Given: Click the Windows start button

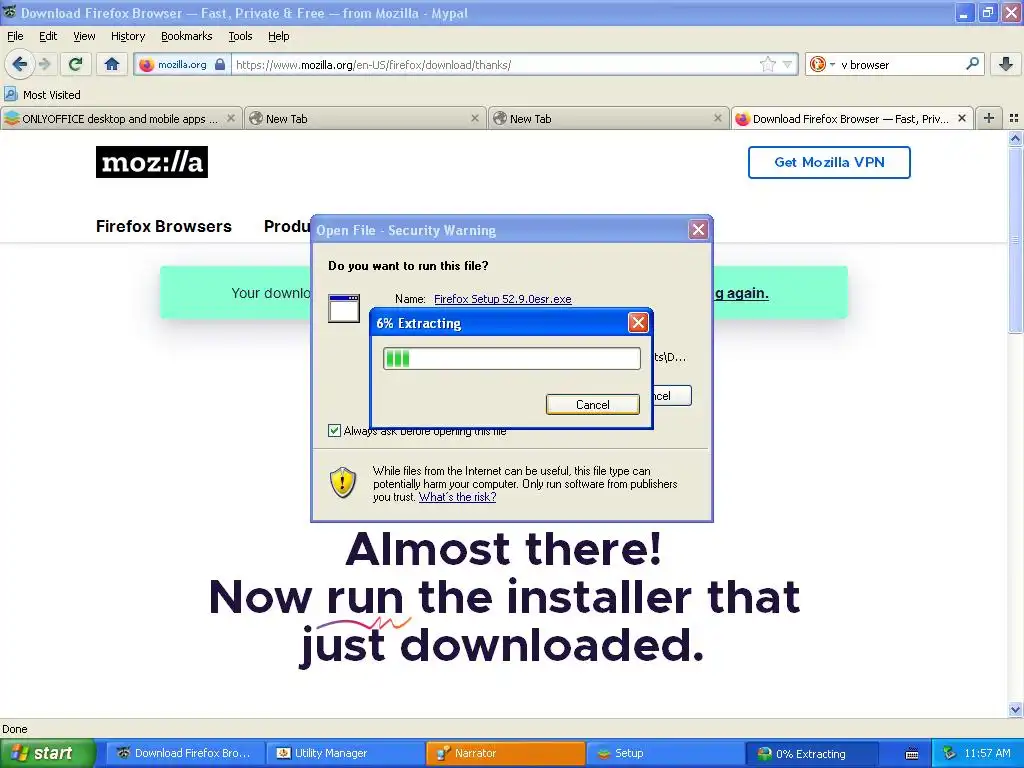Looking at the screenshot, I should [47, 753].
